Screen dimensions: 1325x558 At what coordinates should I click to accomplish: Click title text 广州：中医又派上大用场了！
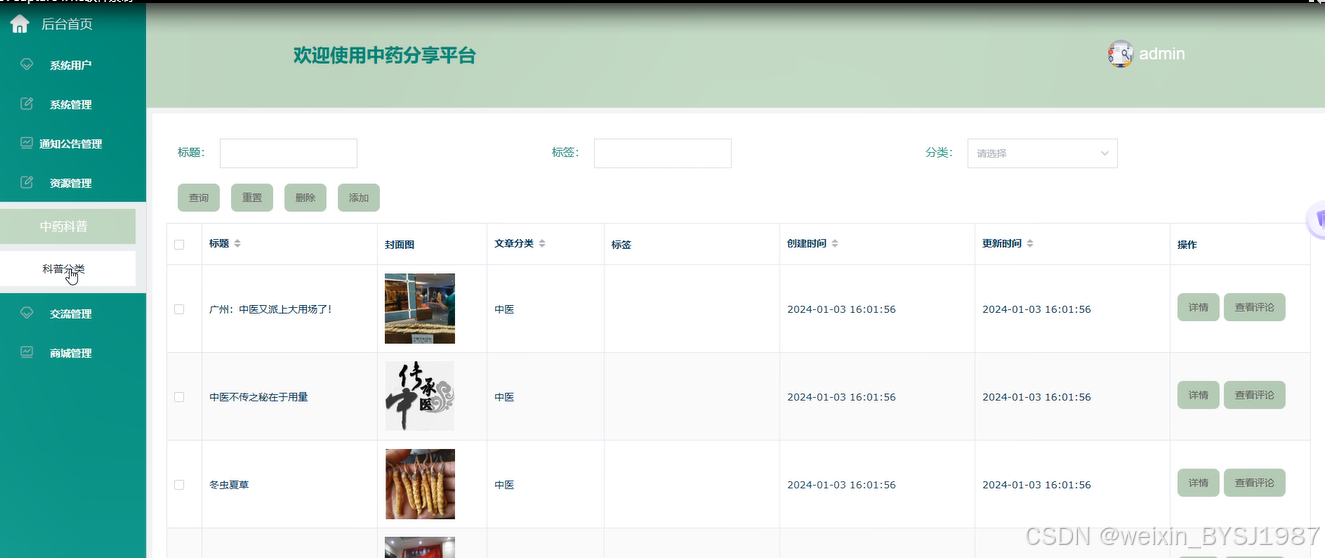coord(270,309)
